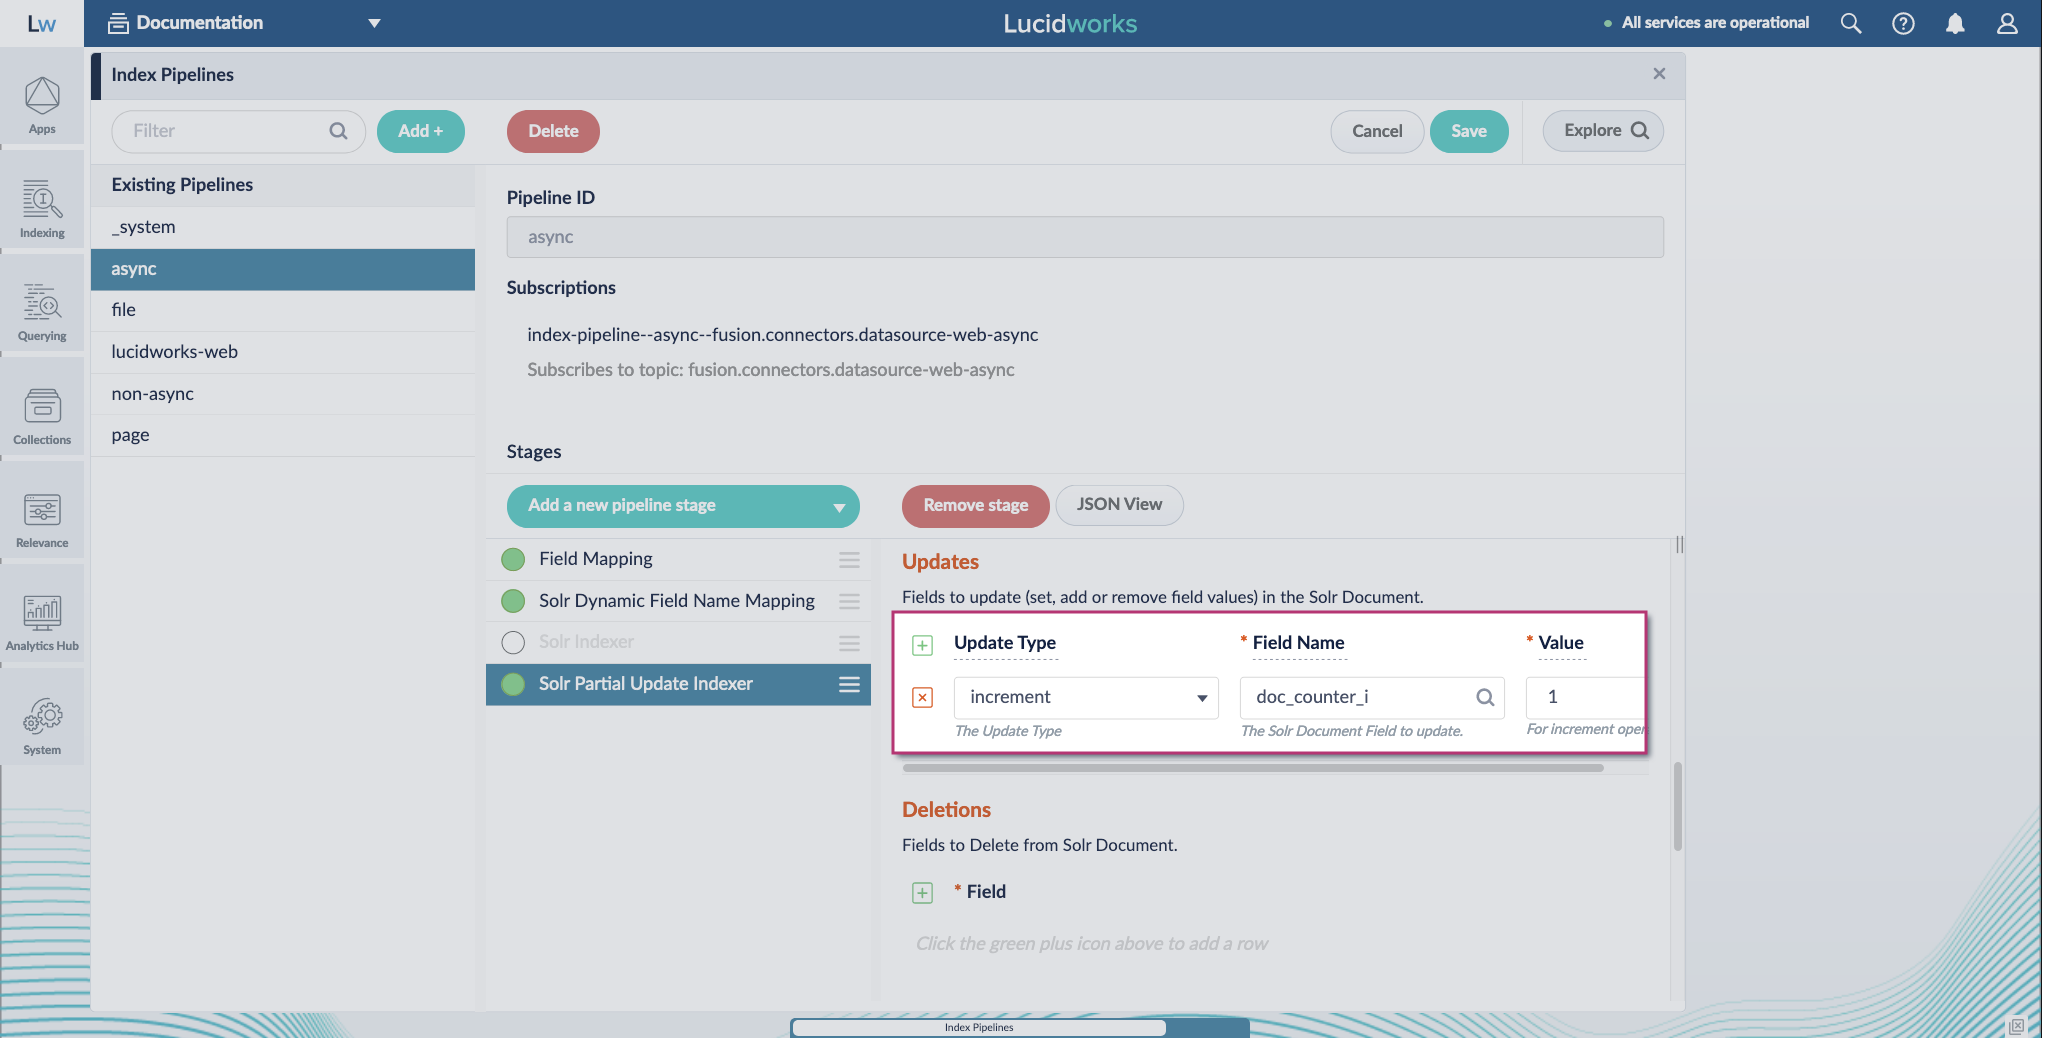Select the file pipeline
Viewport: 2047px width, 1042px height.
point(283,310)
